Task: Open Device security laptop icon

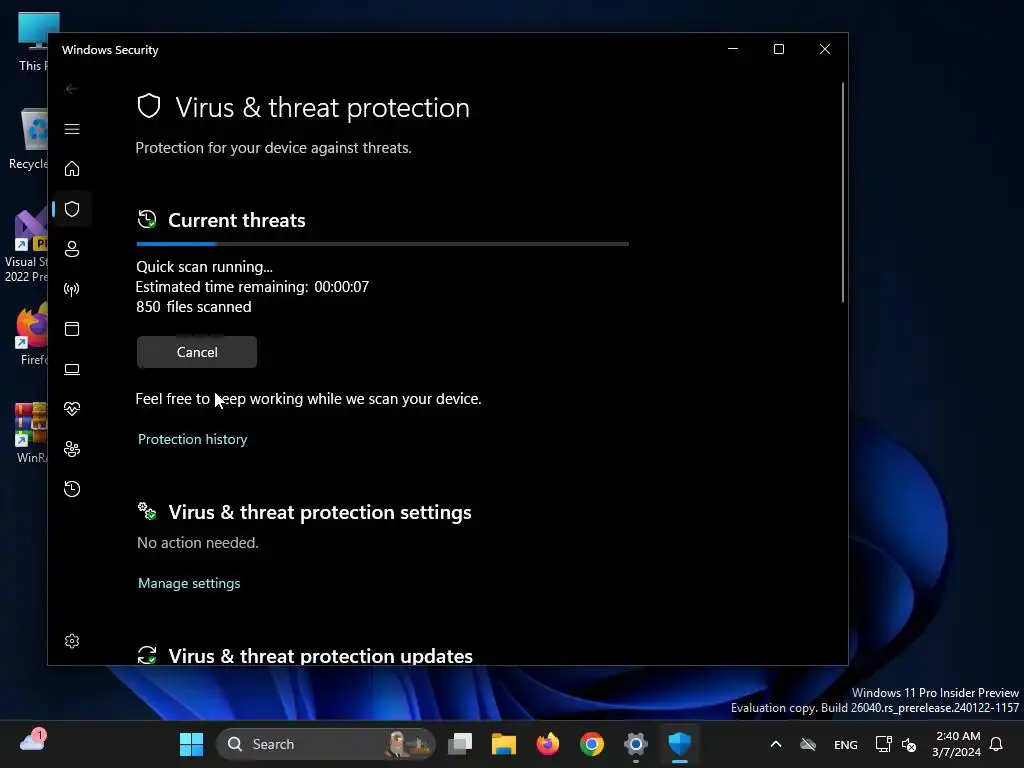Action: click(x=72, y=369)
